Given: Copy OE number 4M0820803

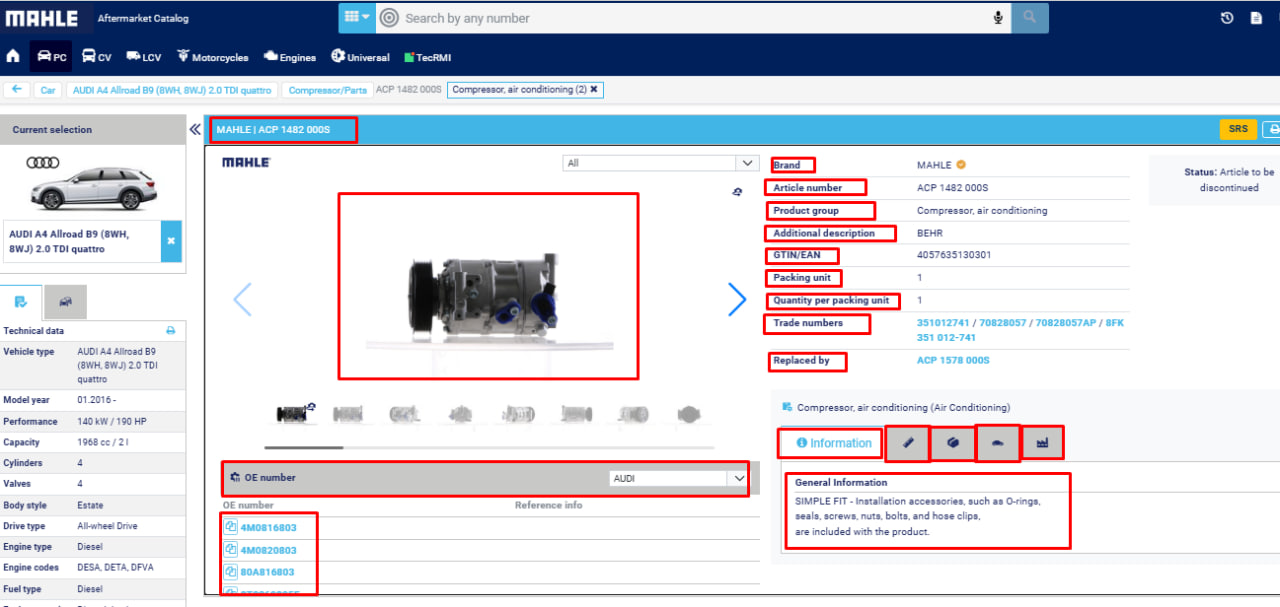Looking at the screenshot, I should (x=230, y=550).
